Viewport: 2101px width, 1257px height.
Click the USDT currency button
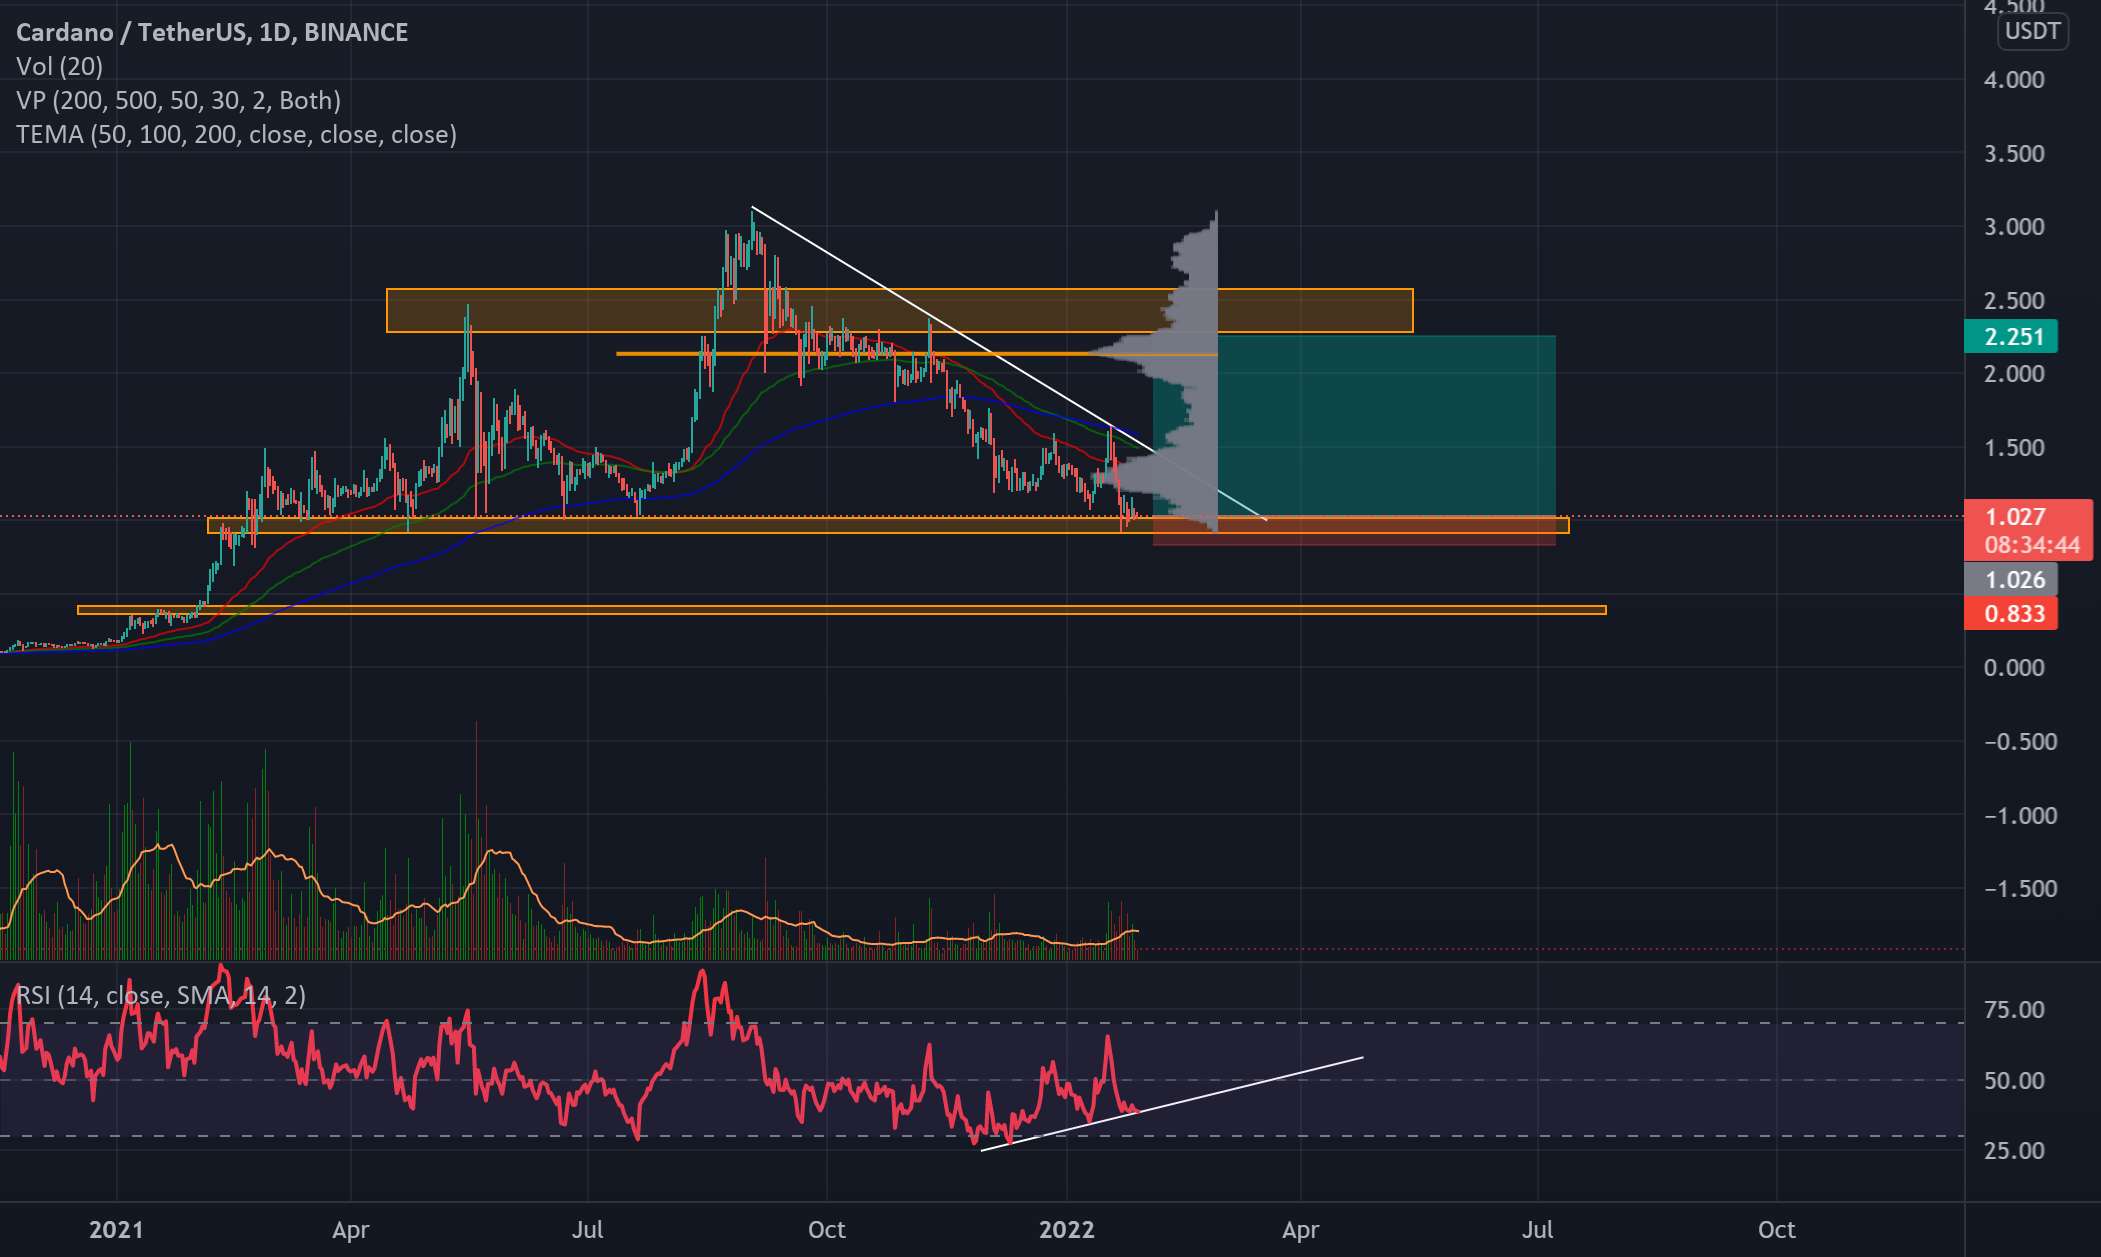click(2033, 31)
